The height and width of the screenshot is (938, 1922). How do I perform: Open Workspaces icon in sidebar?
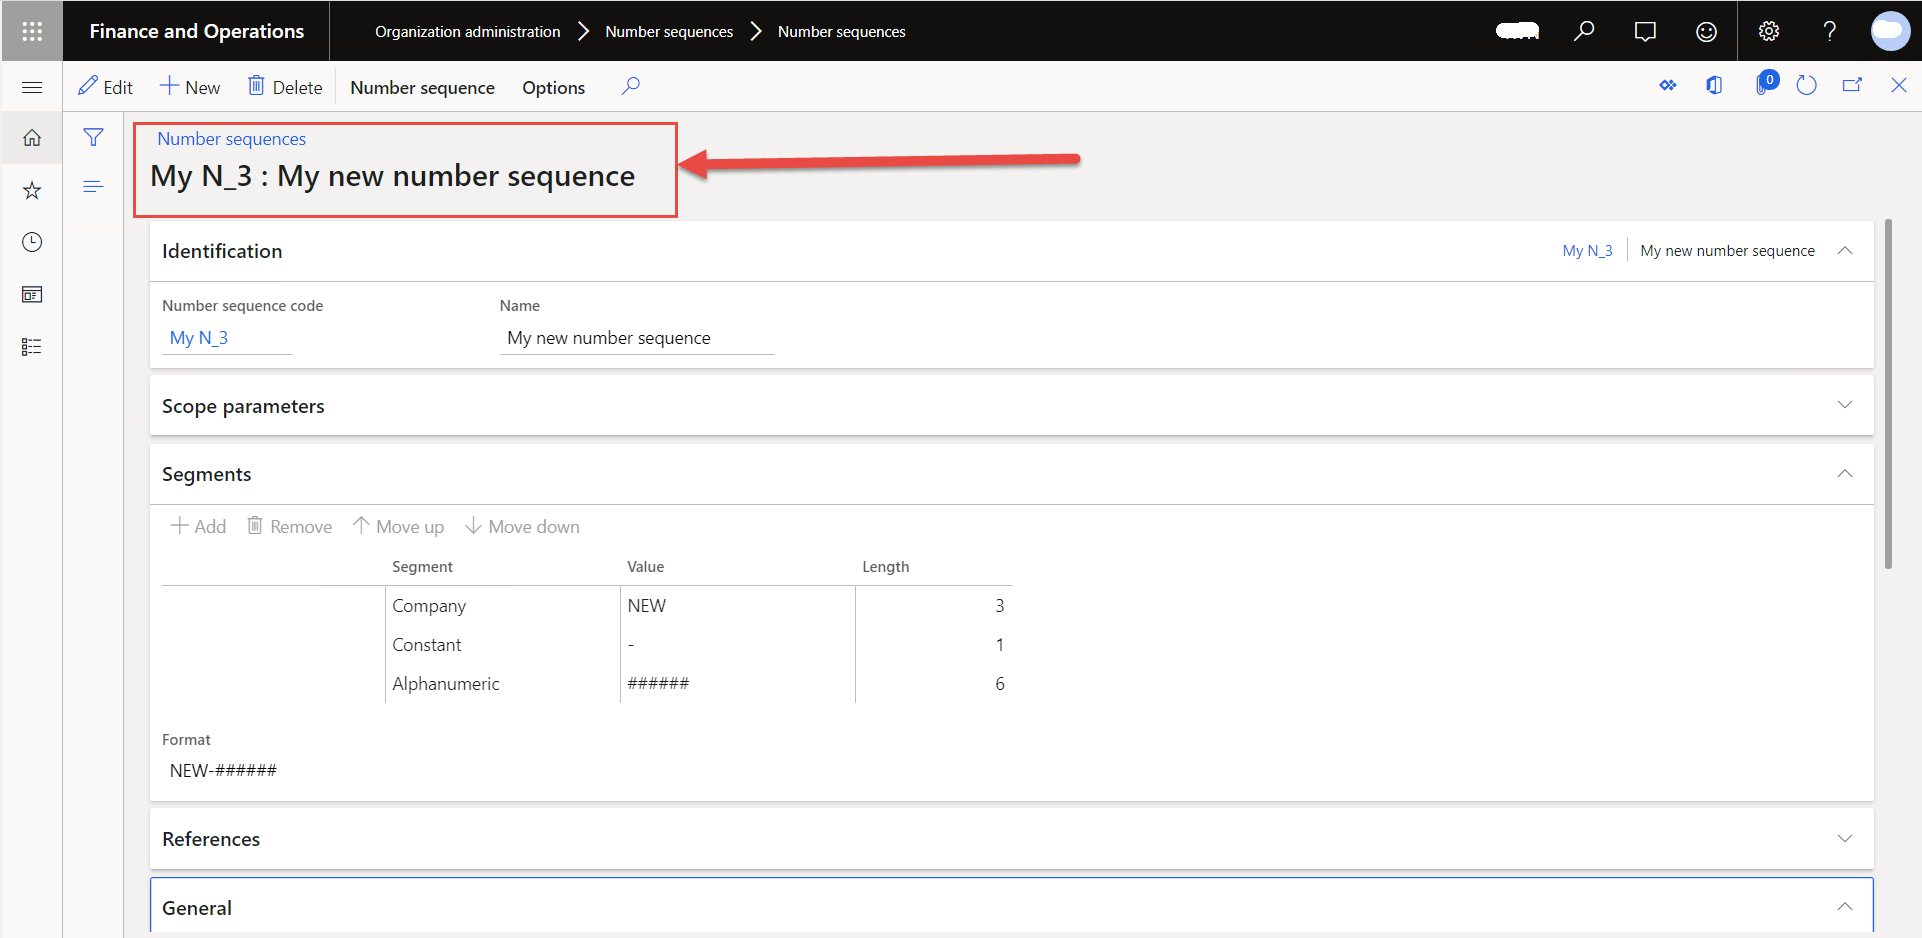pos(32,294)
